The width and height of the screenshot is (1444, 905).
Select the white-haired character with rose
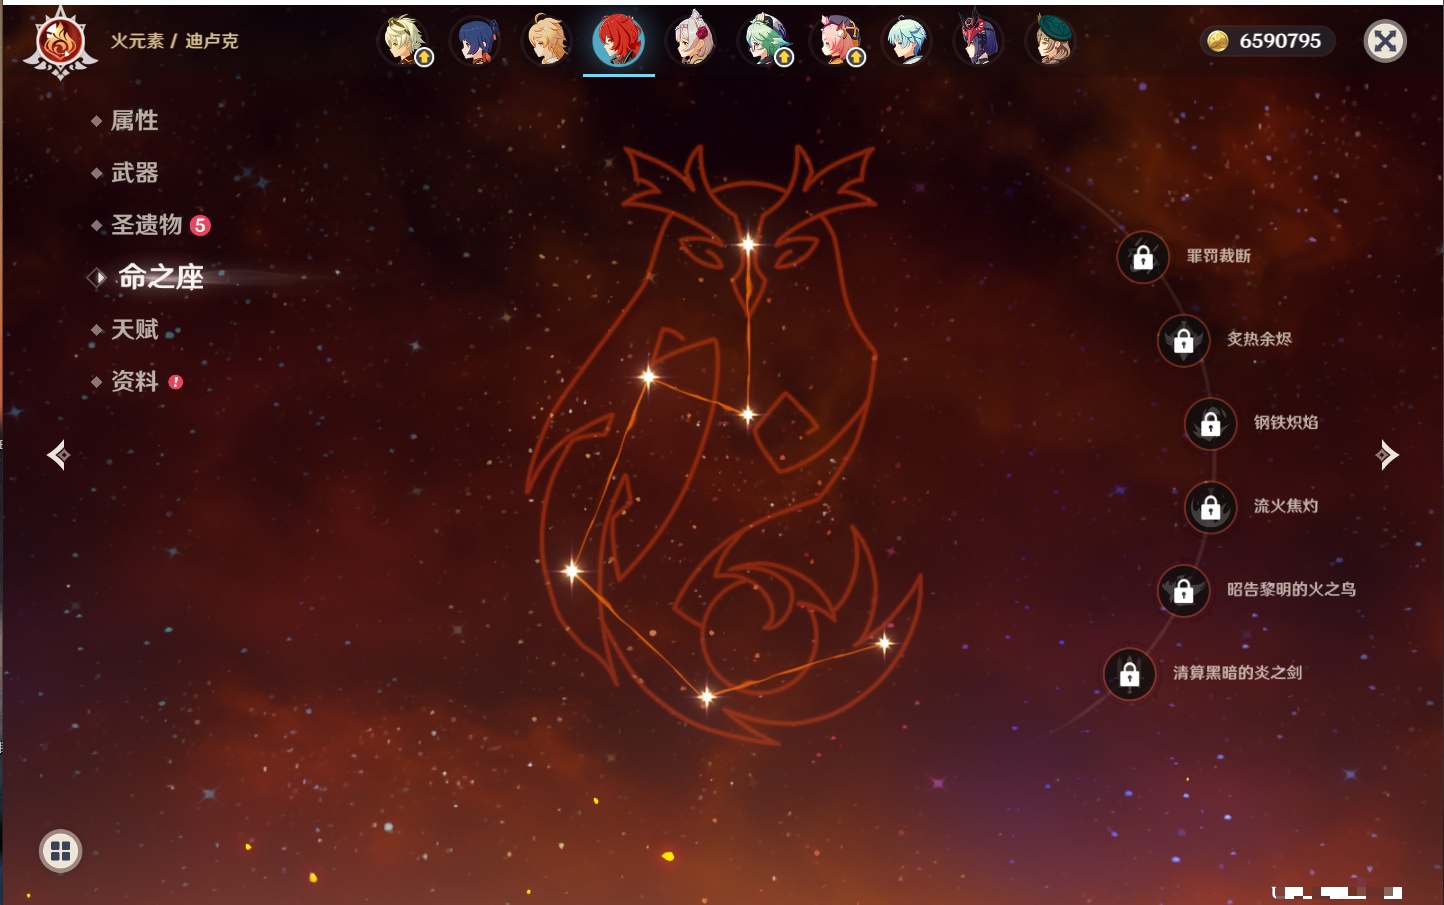point(692,41)
